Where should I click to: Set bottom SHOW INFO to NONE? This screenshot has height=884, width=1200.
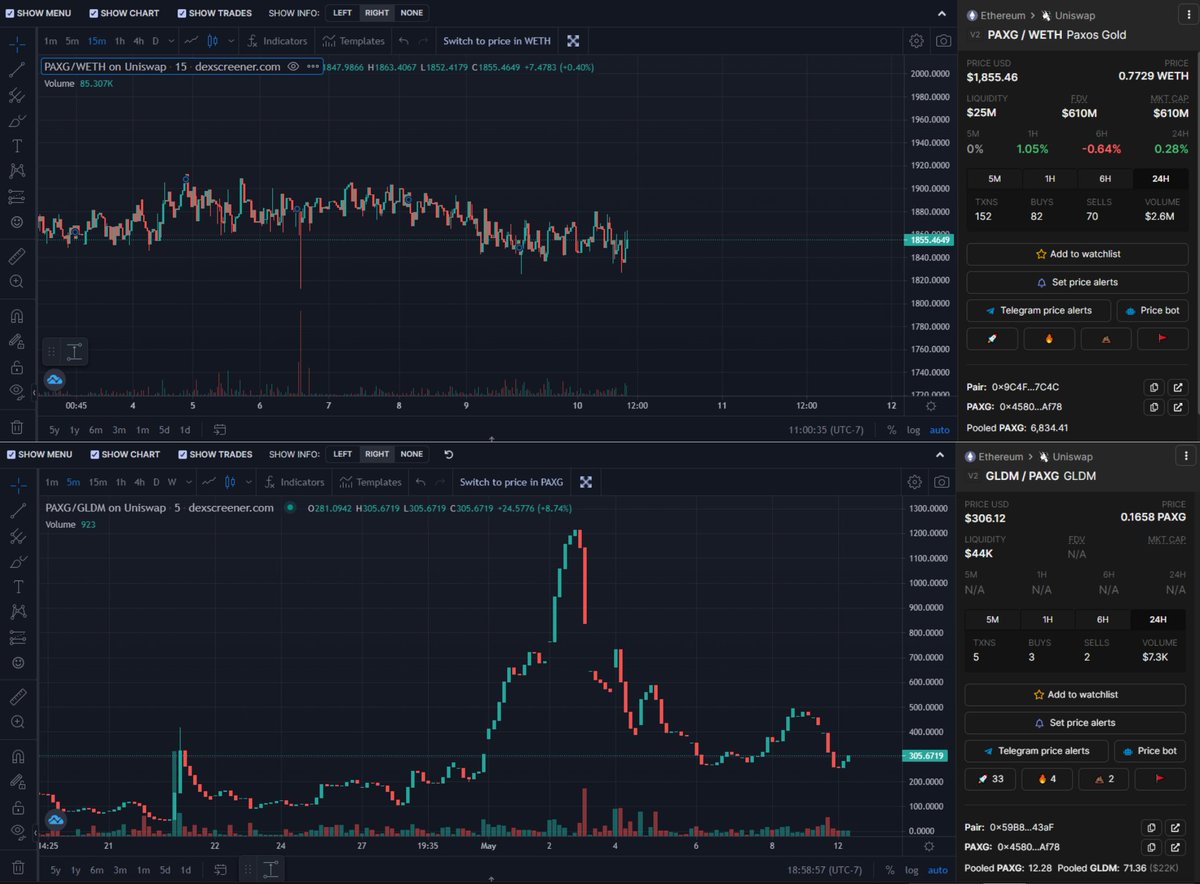(411, 454)
